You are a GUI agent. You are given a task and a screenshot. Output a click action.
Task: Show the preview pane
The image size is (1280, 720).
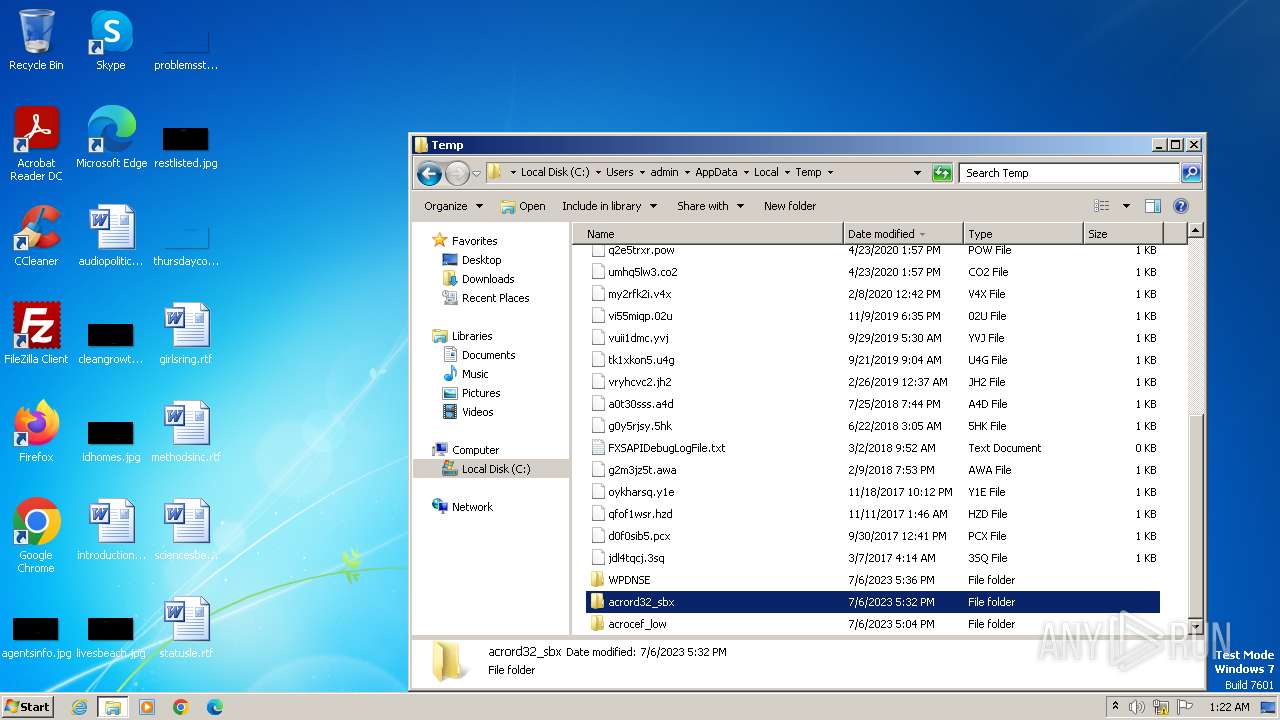click(1152, 206)
